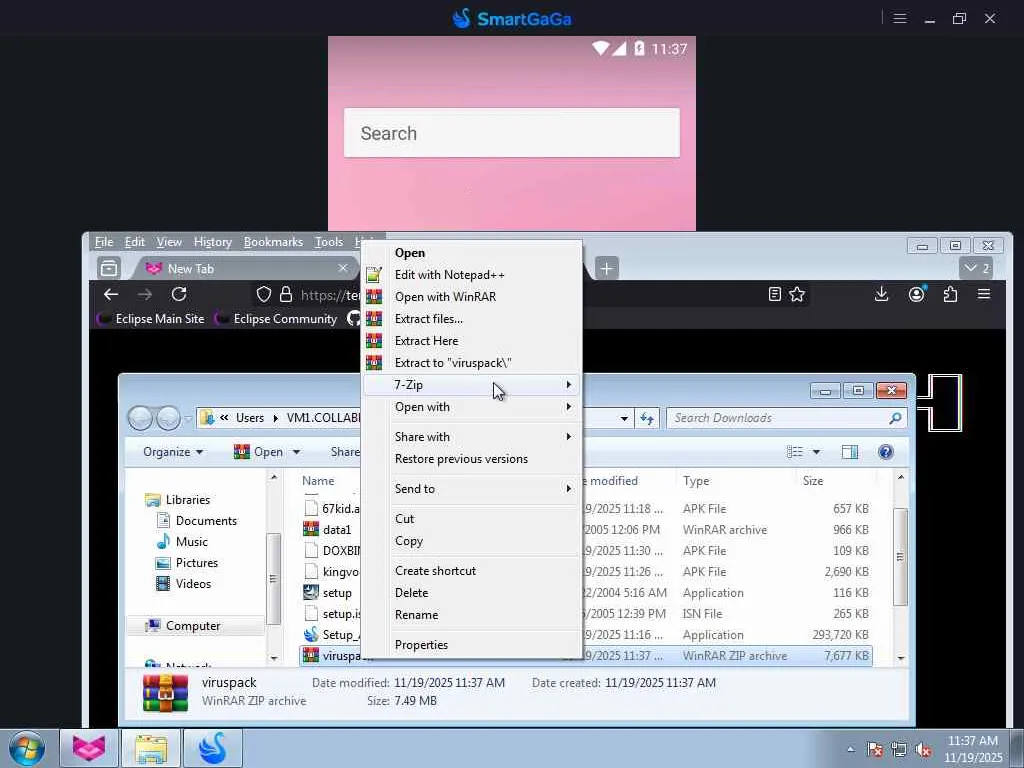This screenshot has height=768, width=1024.
Task: Open Eclipse Community bookmark
Action: (x=278, y=319)
